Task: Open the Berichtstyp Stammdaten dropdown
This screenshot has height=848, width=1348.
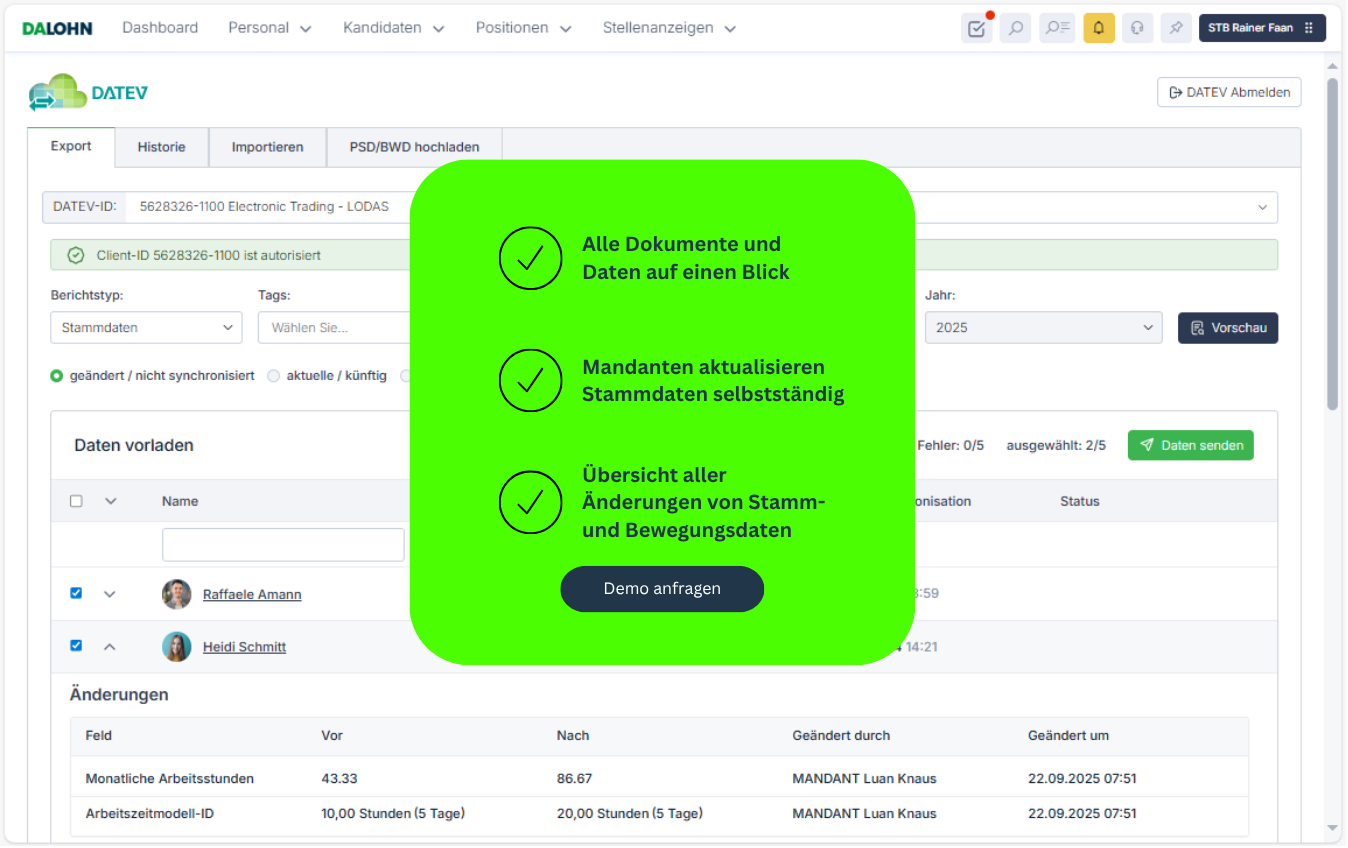Action: (x=146, y=327)
